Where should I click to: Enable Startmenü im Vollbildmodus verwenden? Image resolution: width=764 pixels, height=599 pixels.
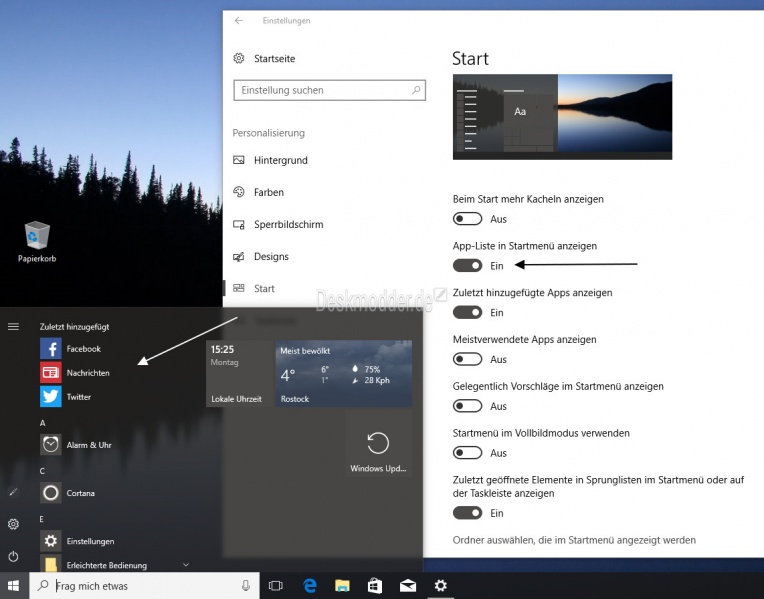467,453
